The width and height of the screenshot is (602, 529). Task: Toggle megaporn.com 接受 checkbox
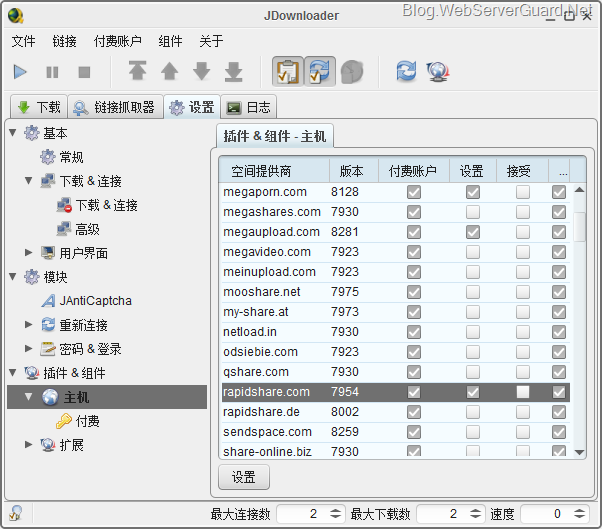click(523, 192)
